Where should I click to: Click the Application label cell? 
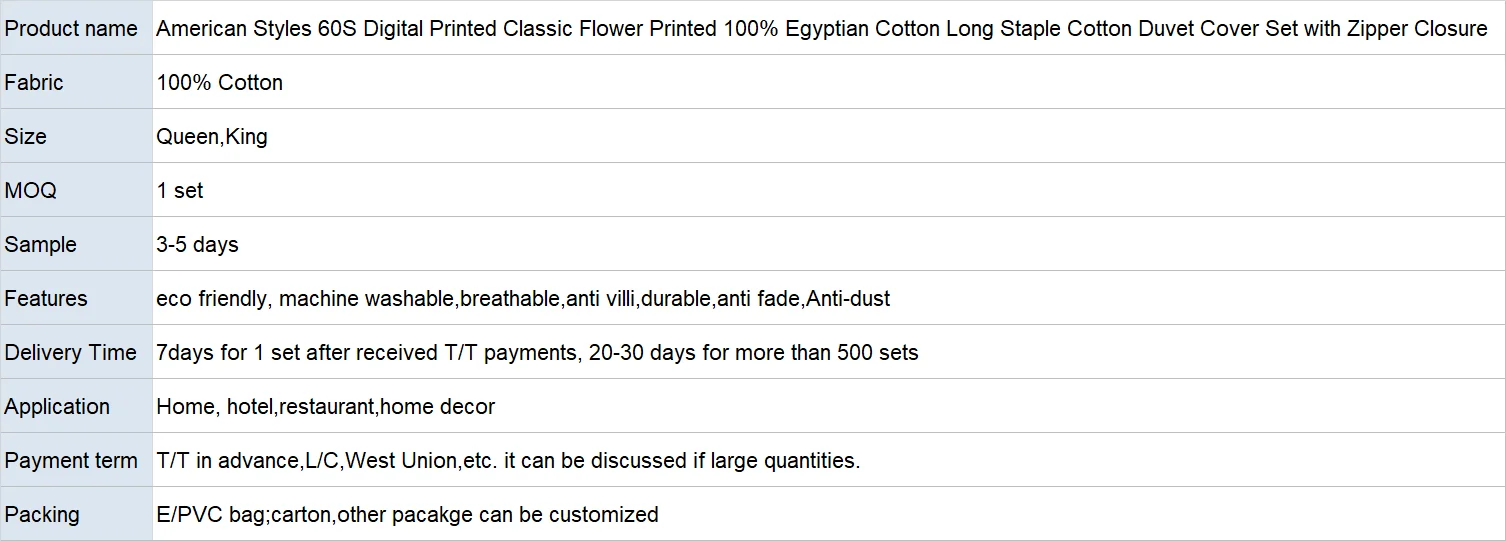click(57, 407)
